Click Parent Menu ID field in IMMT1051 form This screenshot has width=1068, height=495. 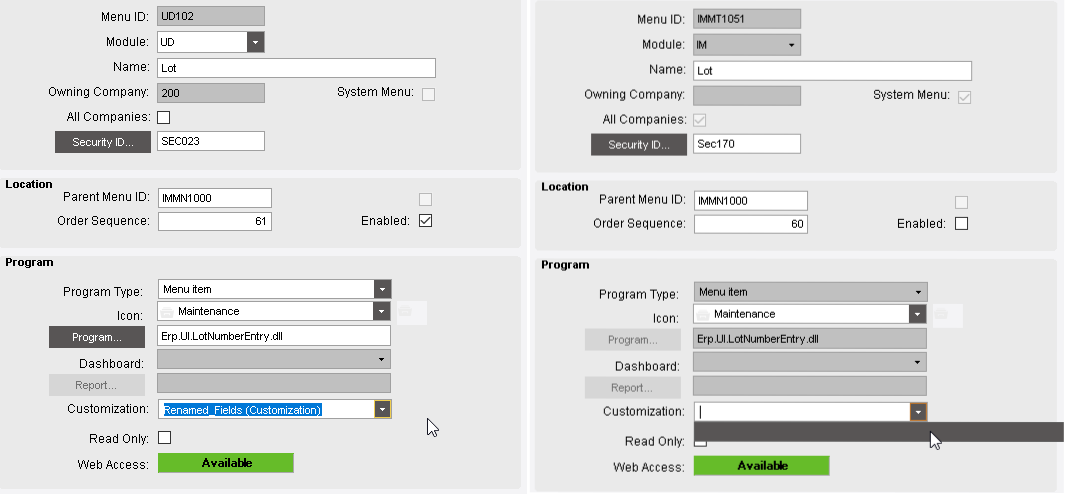click(x=751, y=201)
